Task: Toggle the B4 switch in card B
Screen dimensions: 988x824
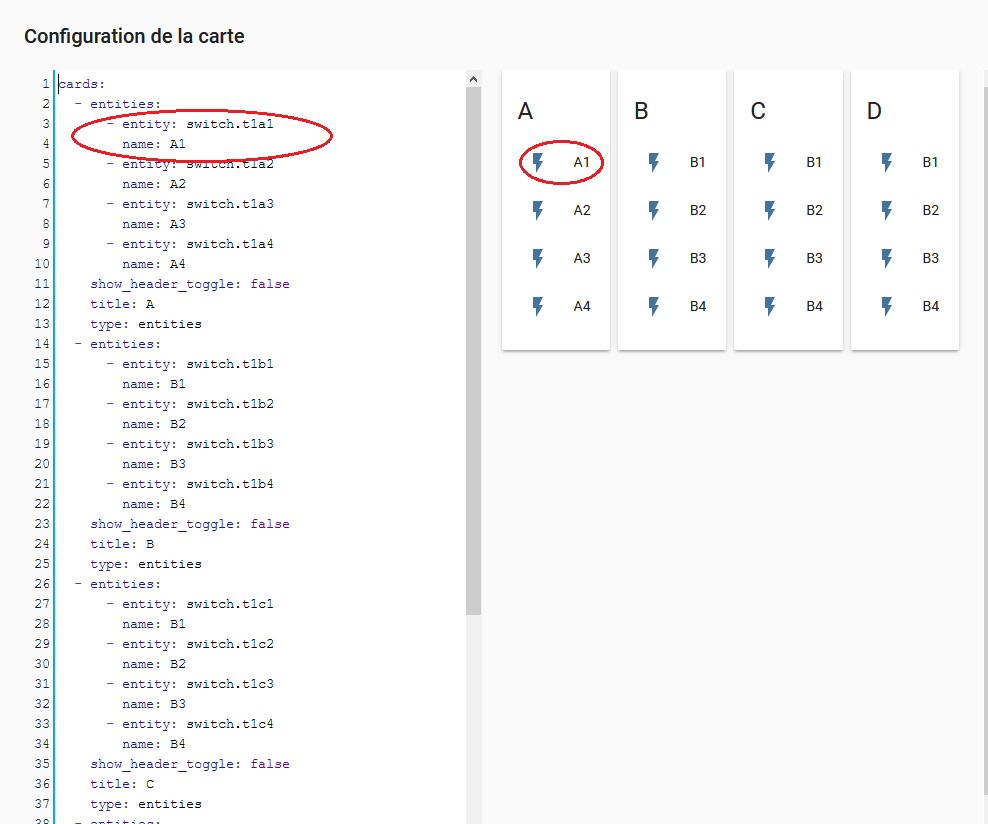Action: point(653,306)
